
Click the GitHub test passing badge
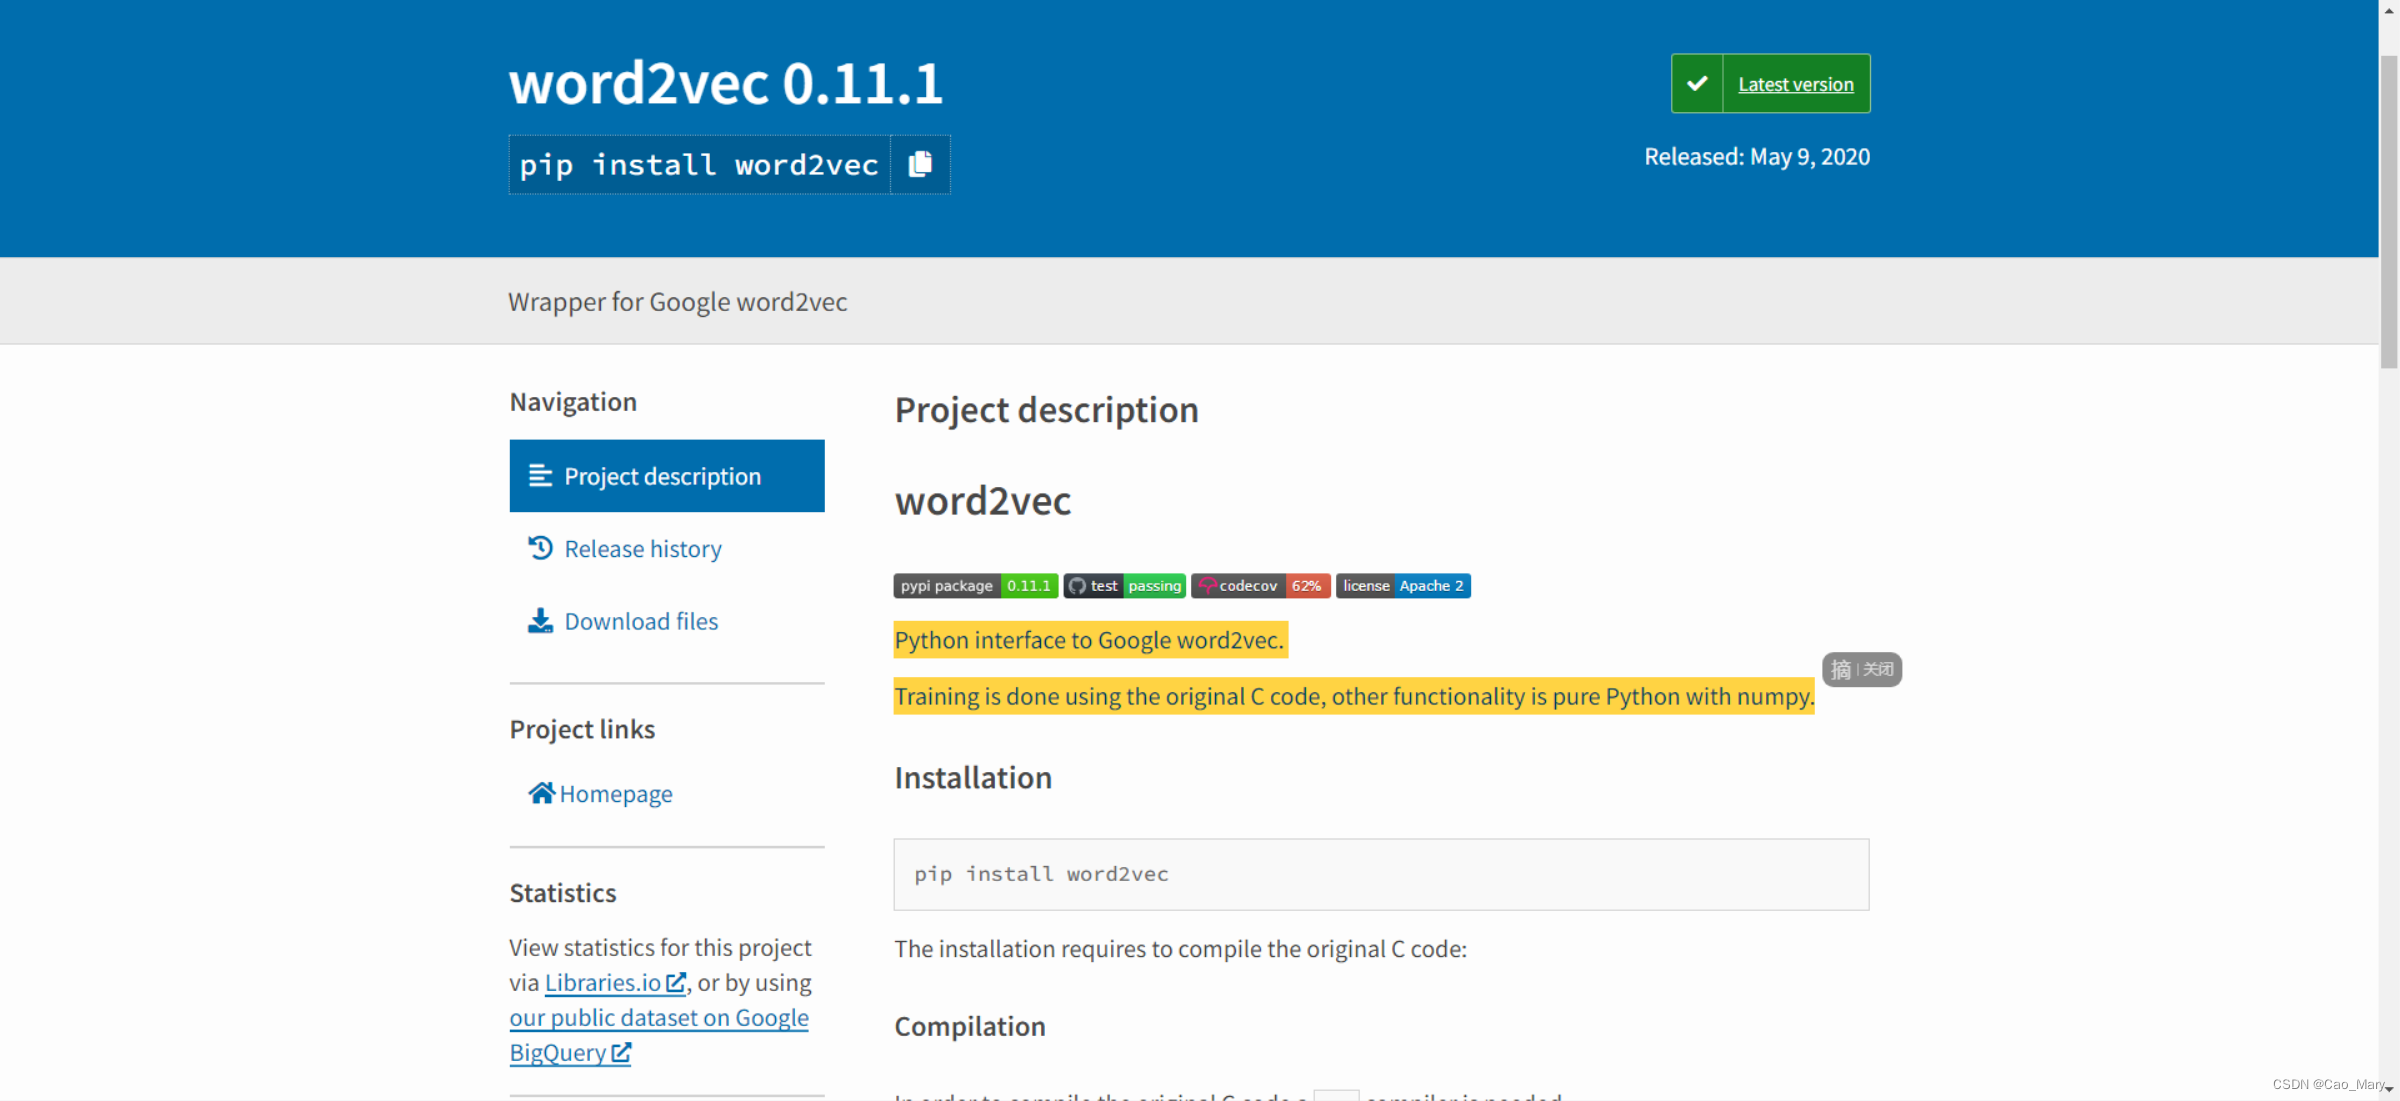pyautogui.click(x=1125, y=586)
